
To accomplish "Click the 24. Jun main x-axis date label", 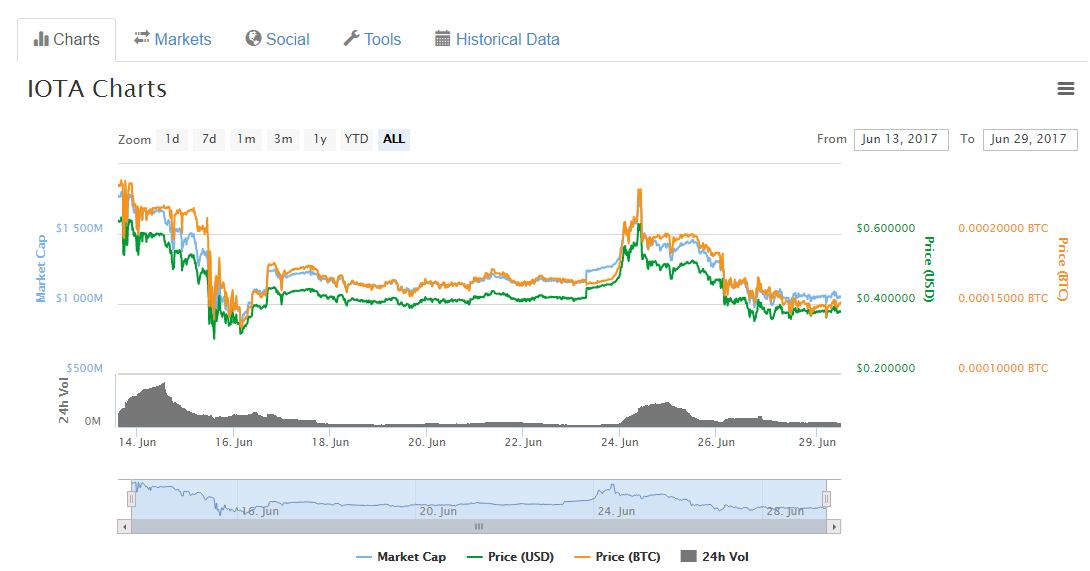I will (619, 442).
